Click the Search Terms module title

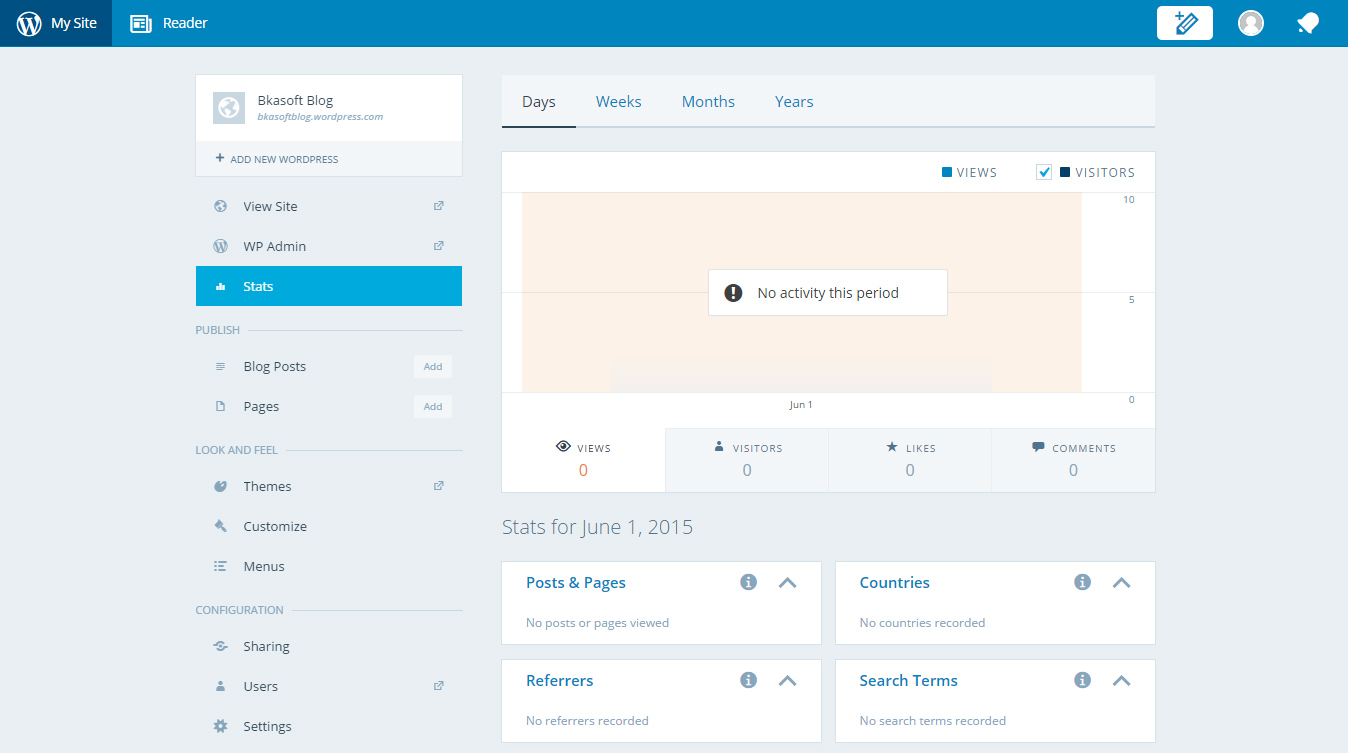click(x=908, y=680)
